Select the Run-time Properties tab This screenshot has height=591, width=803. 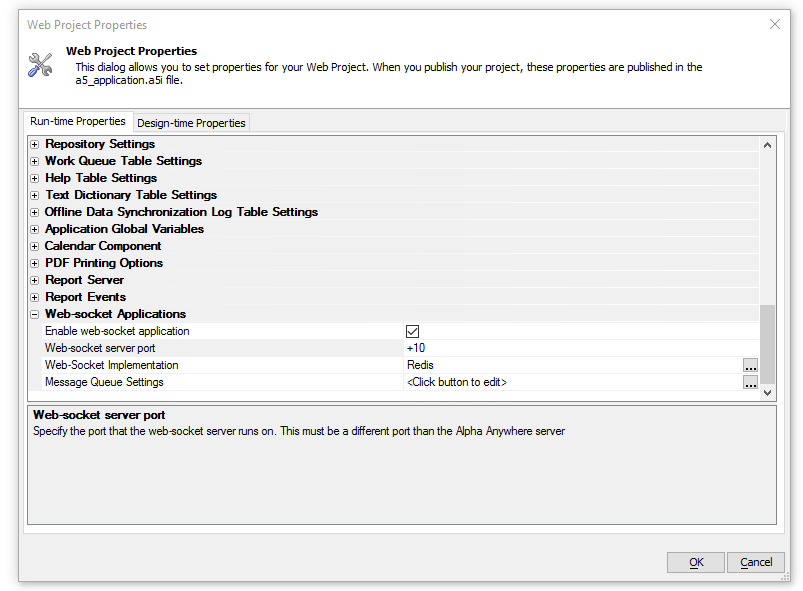(78, 121)
